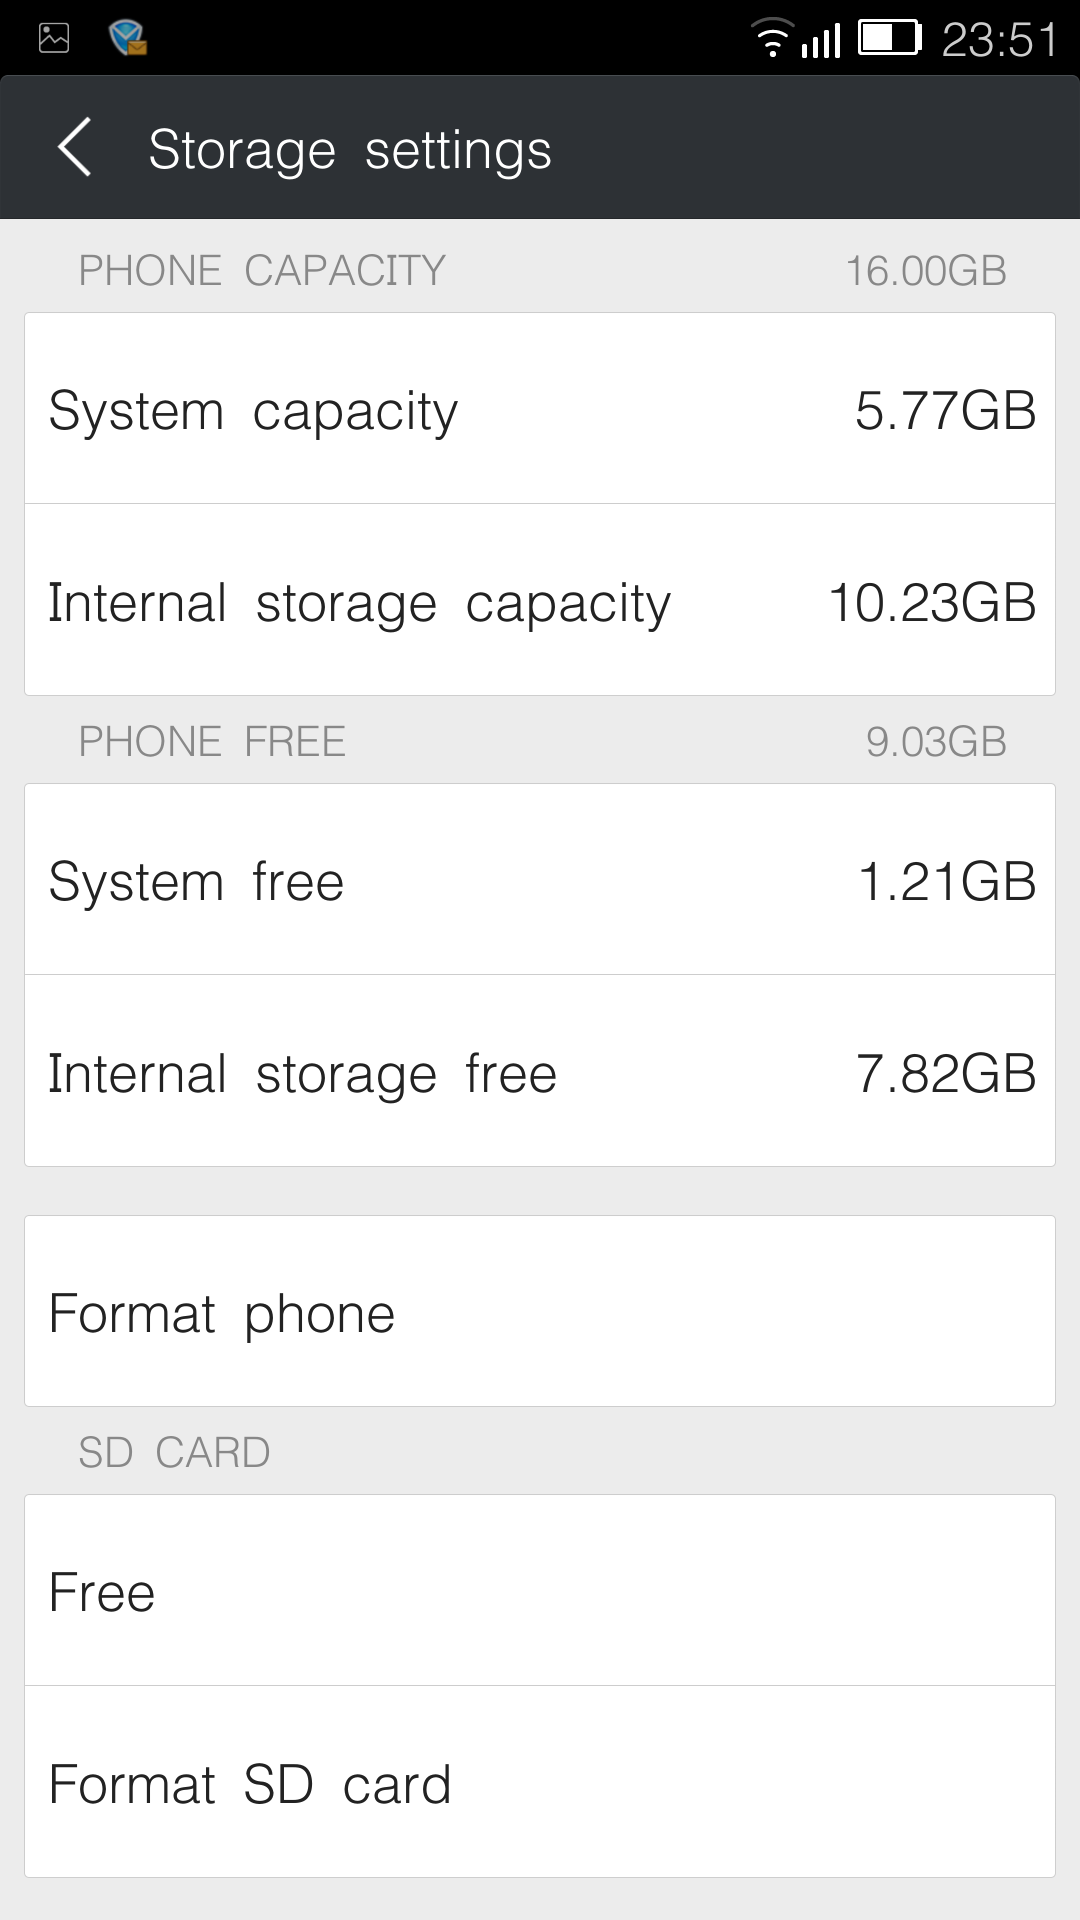
Task: Tap the PHONE FREE section header
Action: [x=212, y=741]
